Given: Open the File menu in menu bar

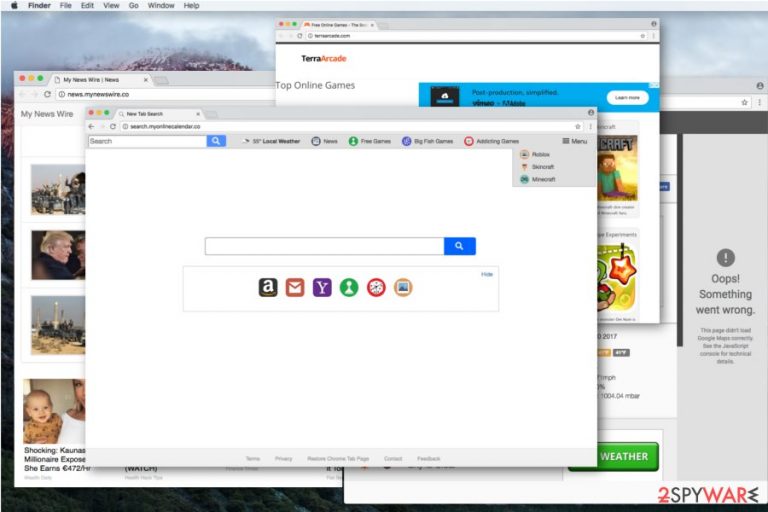Looking at the screenshot, I should coord(66,5).
